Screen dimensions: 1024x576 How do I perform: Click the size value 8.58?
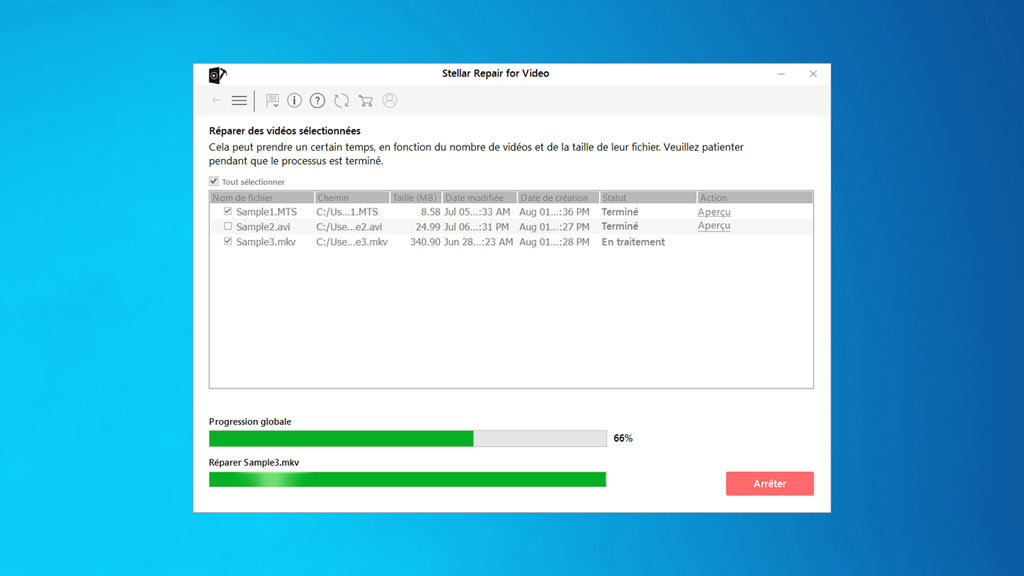pyautogui.click(x=430, y=212)
